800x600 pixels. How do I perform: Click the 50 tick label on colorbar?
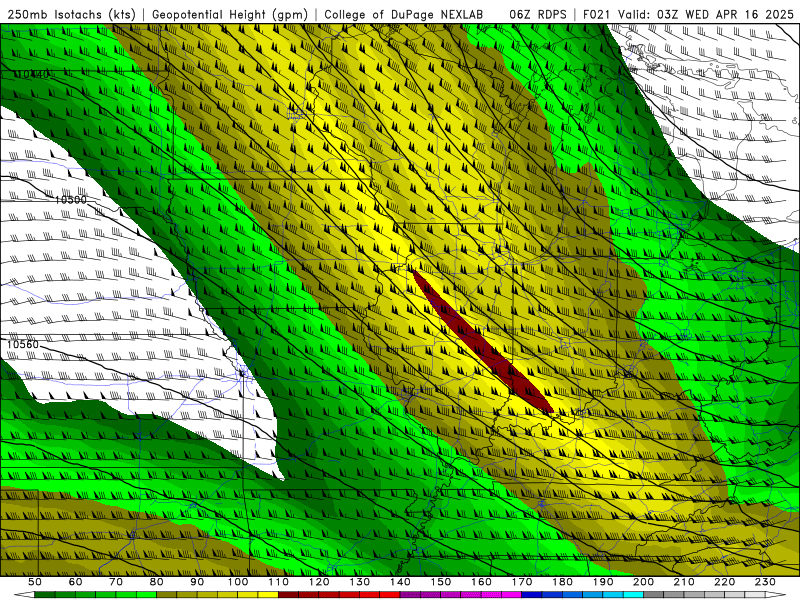click(x=35, y=582)
